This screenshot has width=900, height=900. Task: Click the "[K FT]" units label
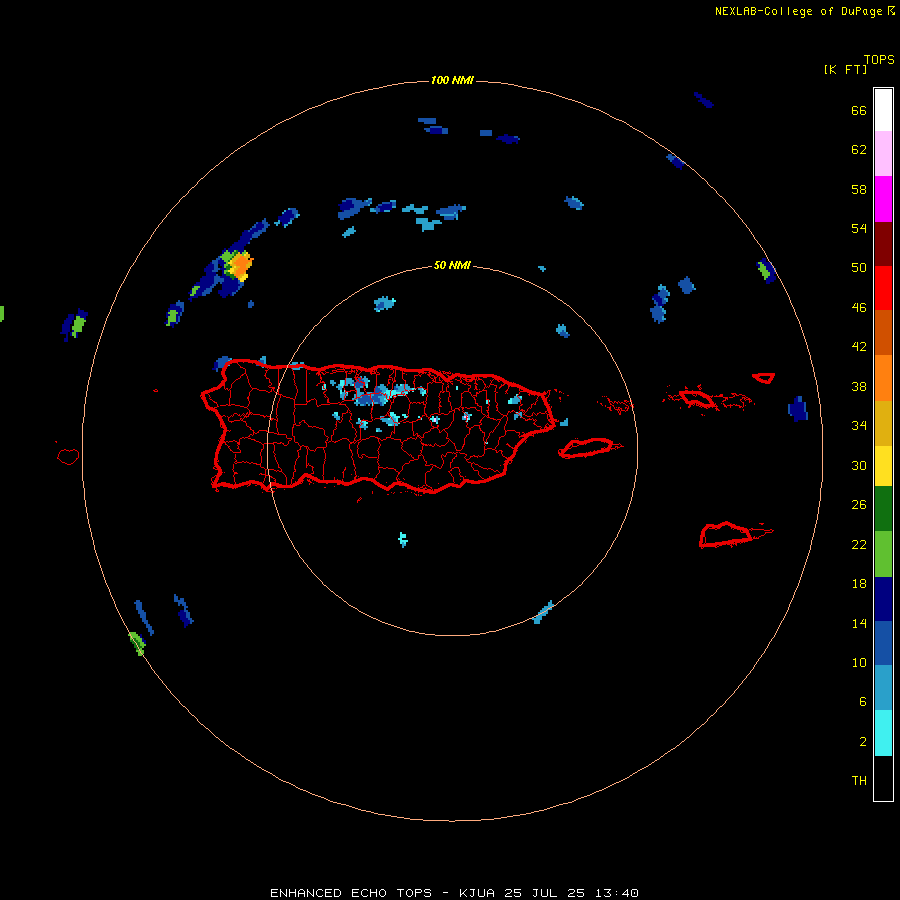(x=845, y=69)
